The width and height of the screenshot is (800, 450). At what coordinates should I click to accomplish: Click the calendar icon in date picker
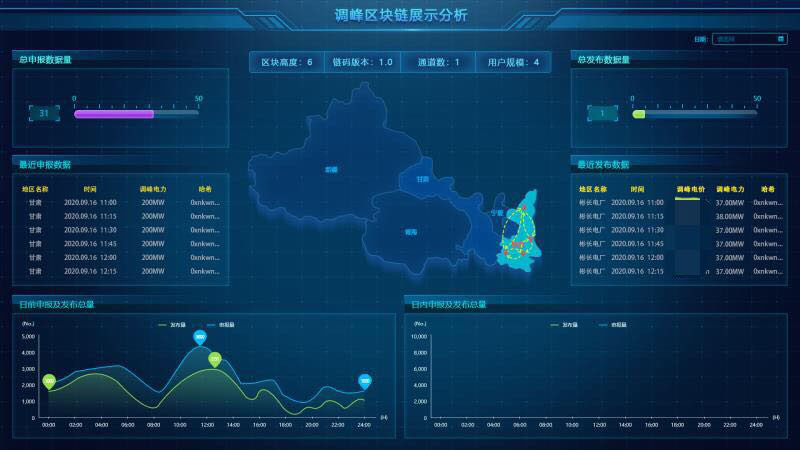782,39
